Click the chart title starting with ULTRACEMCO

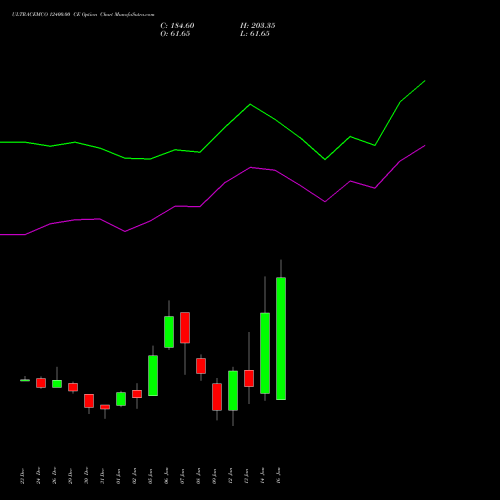83,15
